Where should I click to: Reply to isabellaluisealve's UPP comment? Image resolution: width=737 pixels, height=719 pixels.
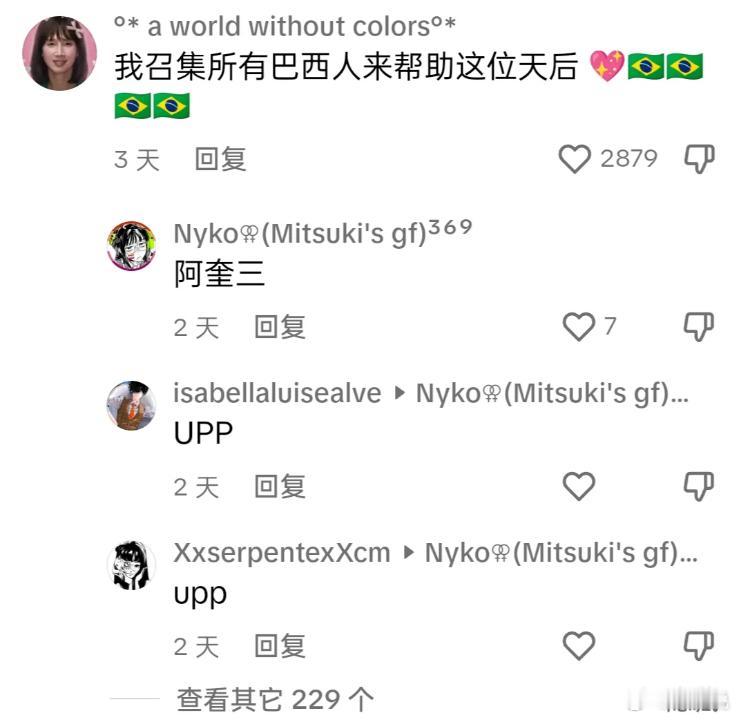tap(280, 487)
